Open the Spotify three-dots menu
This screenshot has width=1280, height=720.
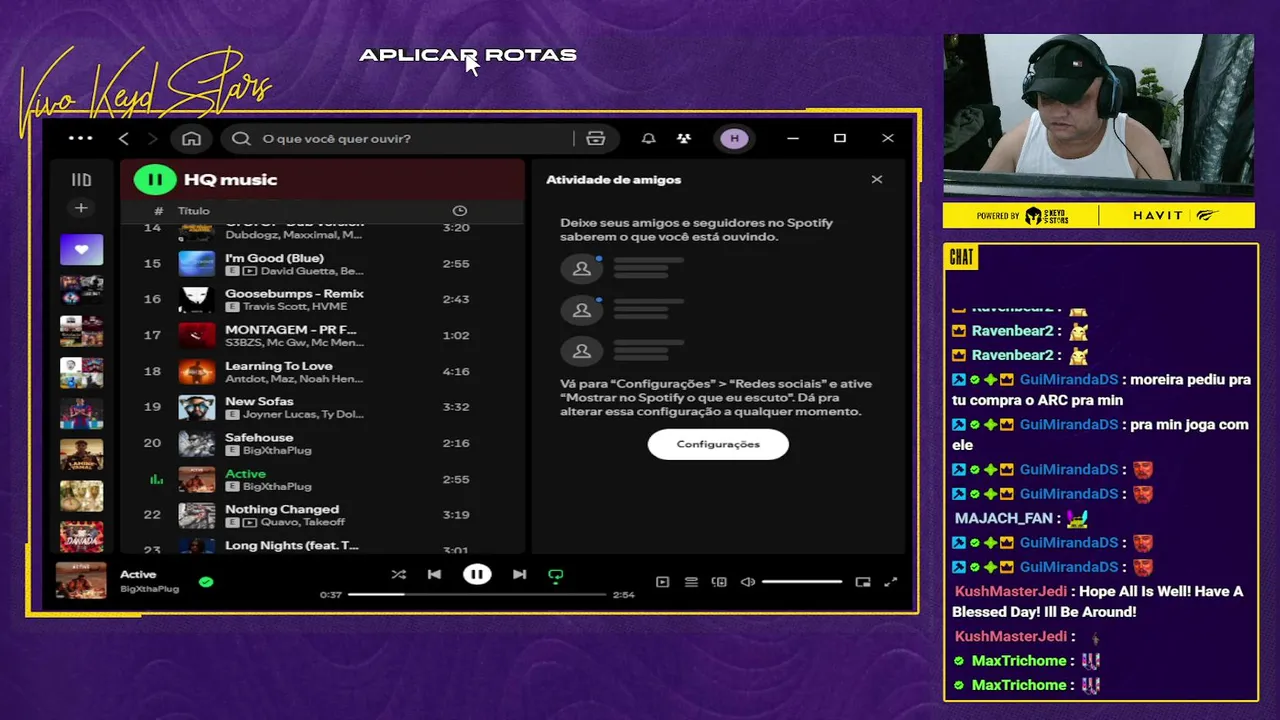pyautogui.click(x=81, y=138)
